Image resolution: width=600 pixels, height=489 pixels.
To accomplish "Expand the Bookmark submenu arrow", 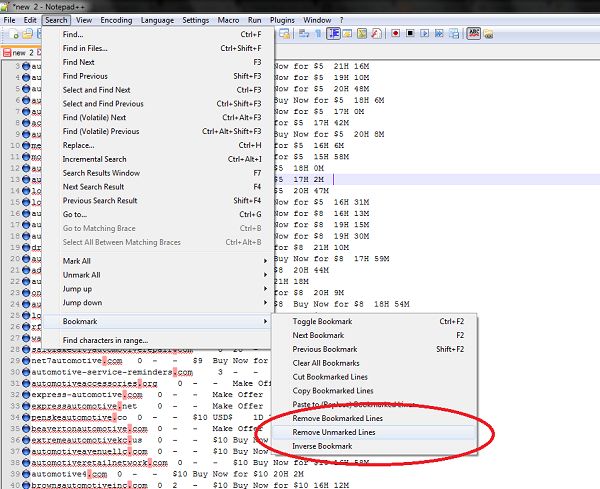I will tap(265, 321).
